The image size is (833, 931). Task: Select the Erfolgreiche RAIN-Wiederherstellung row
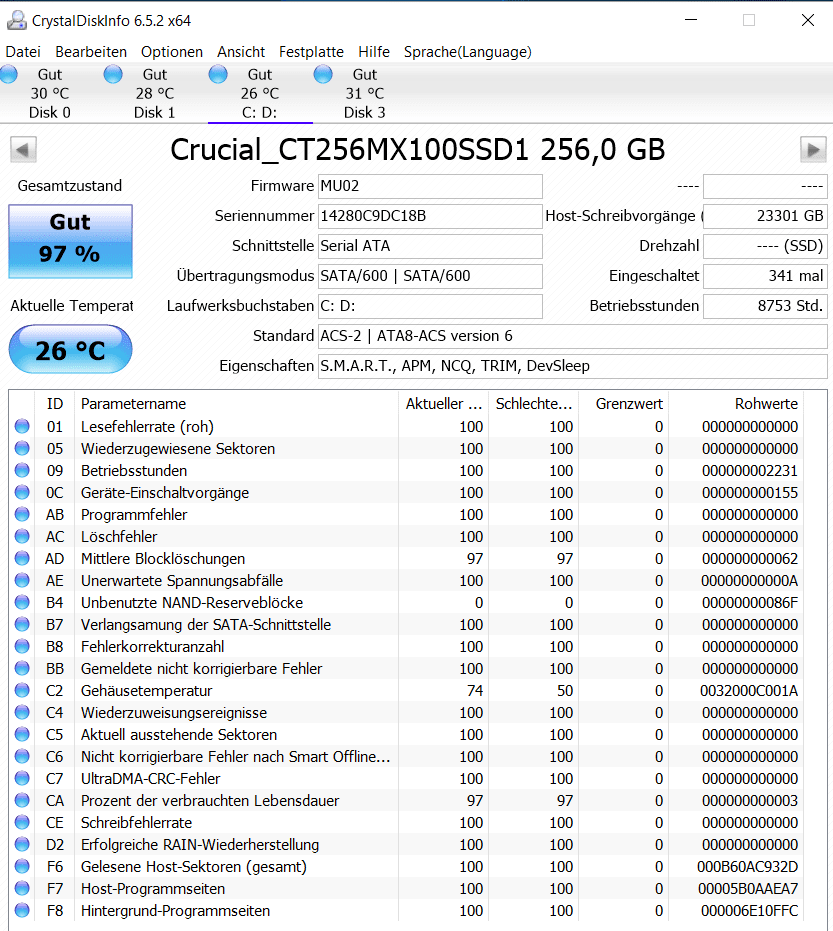(407, 844)
